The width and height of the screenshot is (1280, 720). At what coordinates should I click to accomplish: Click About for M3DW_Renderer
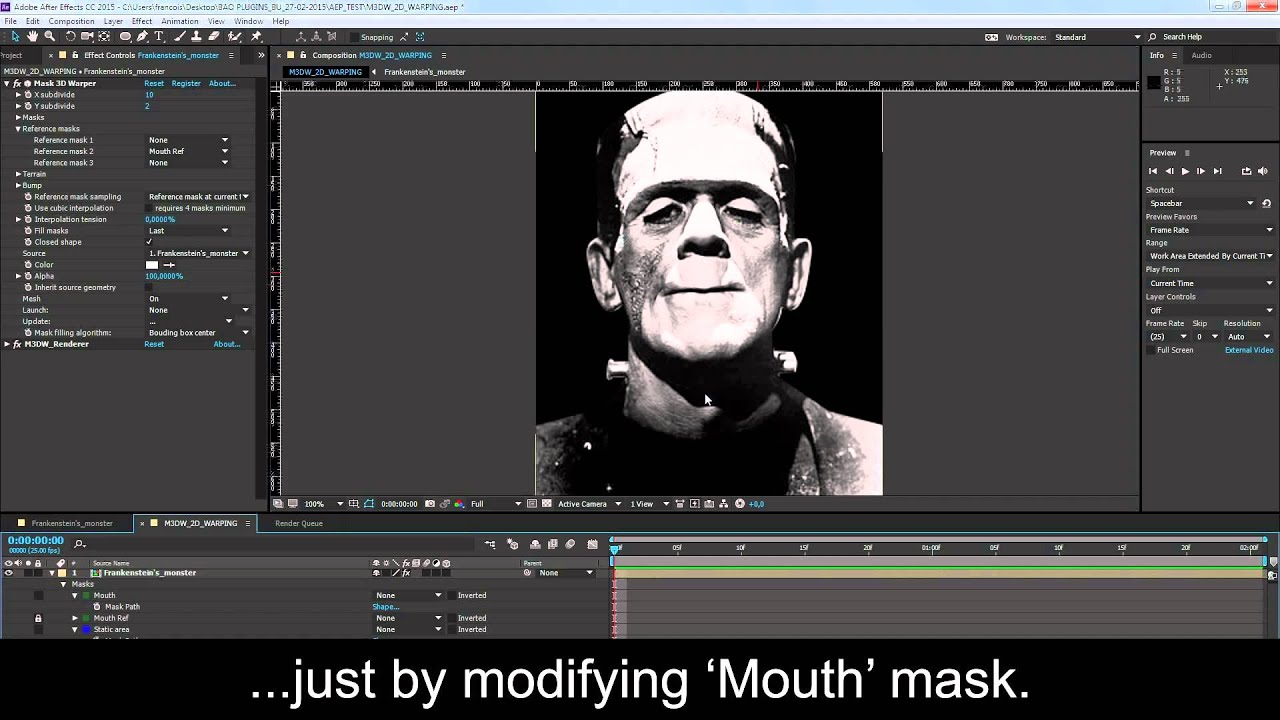(227, 344)
